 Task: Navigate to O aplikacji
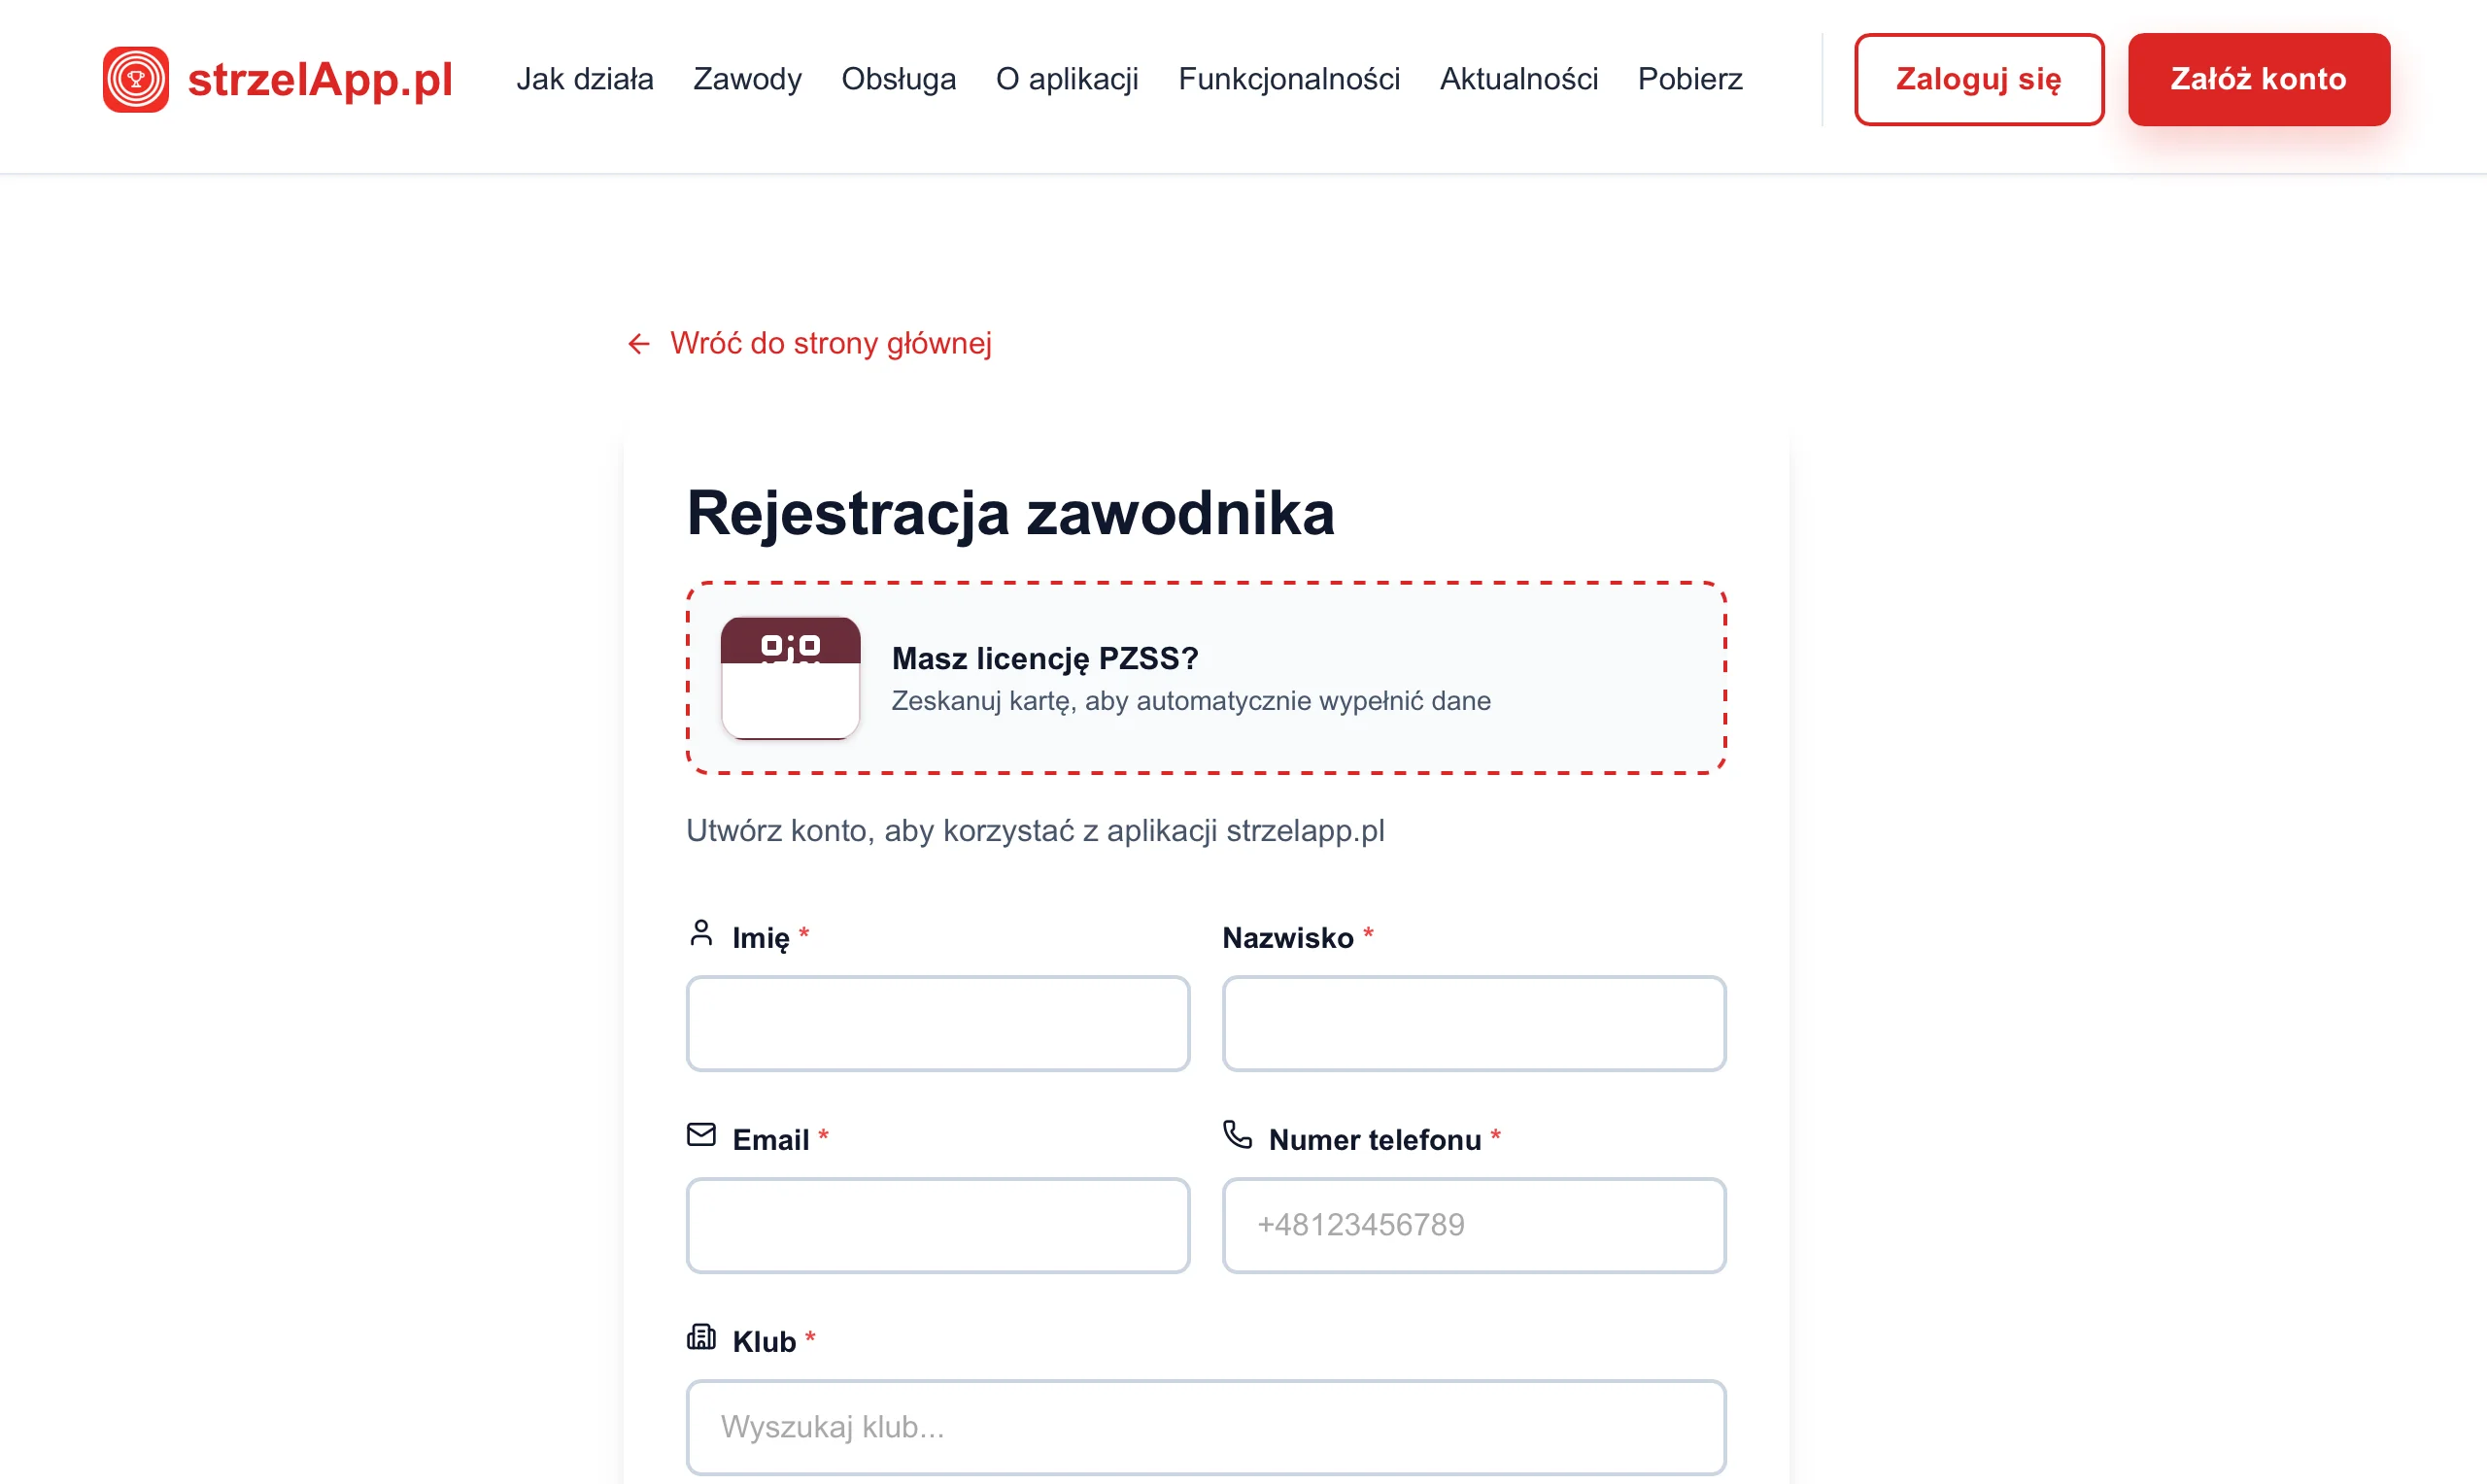(x=1067, y=79)
